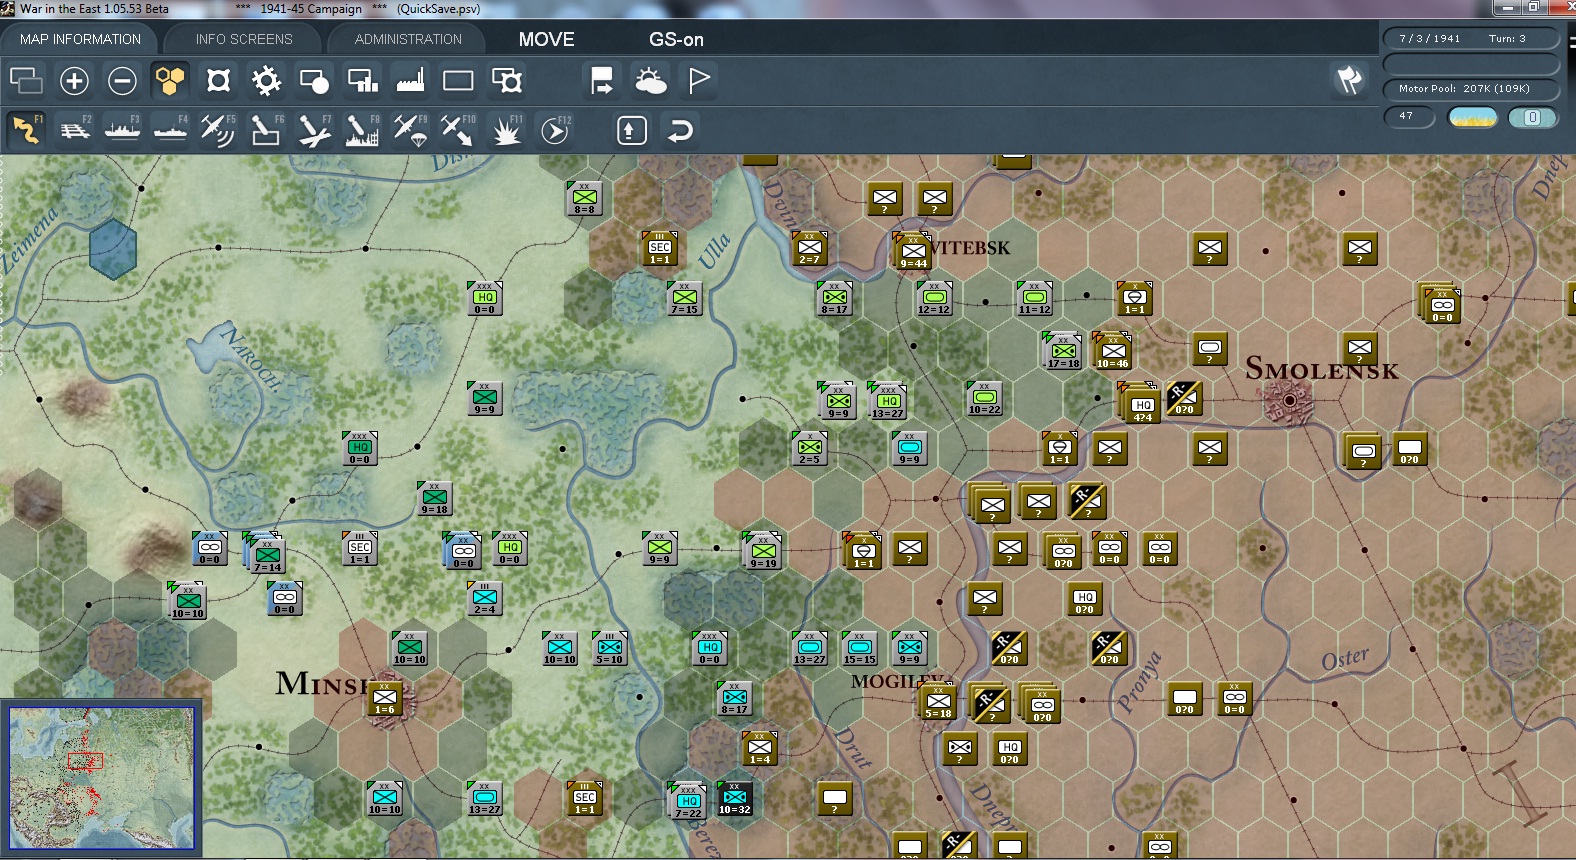Select F5 air recon mode

click(x=218, y=130)
